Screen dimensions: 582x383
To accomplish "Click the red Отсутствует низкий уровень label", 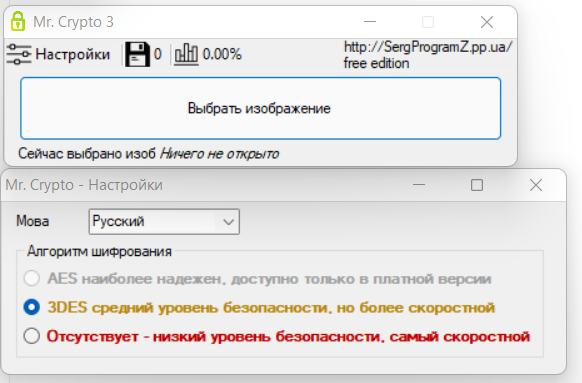I will pyautogui.click(x=288, y=336).
